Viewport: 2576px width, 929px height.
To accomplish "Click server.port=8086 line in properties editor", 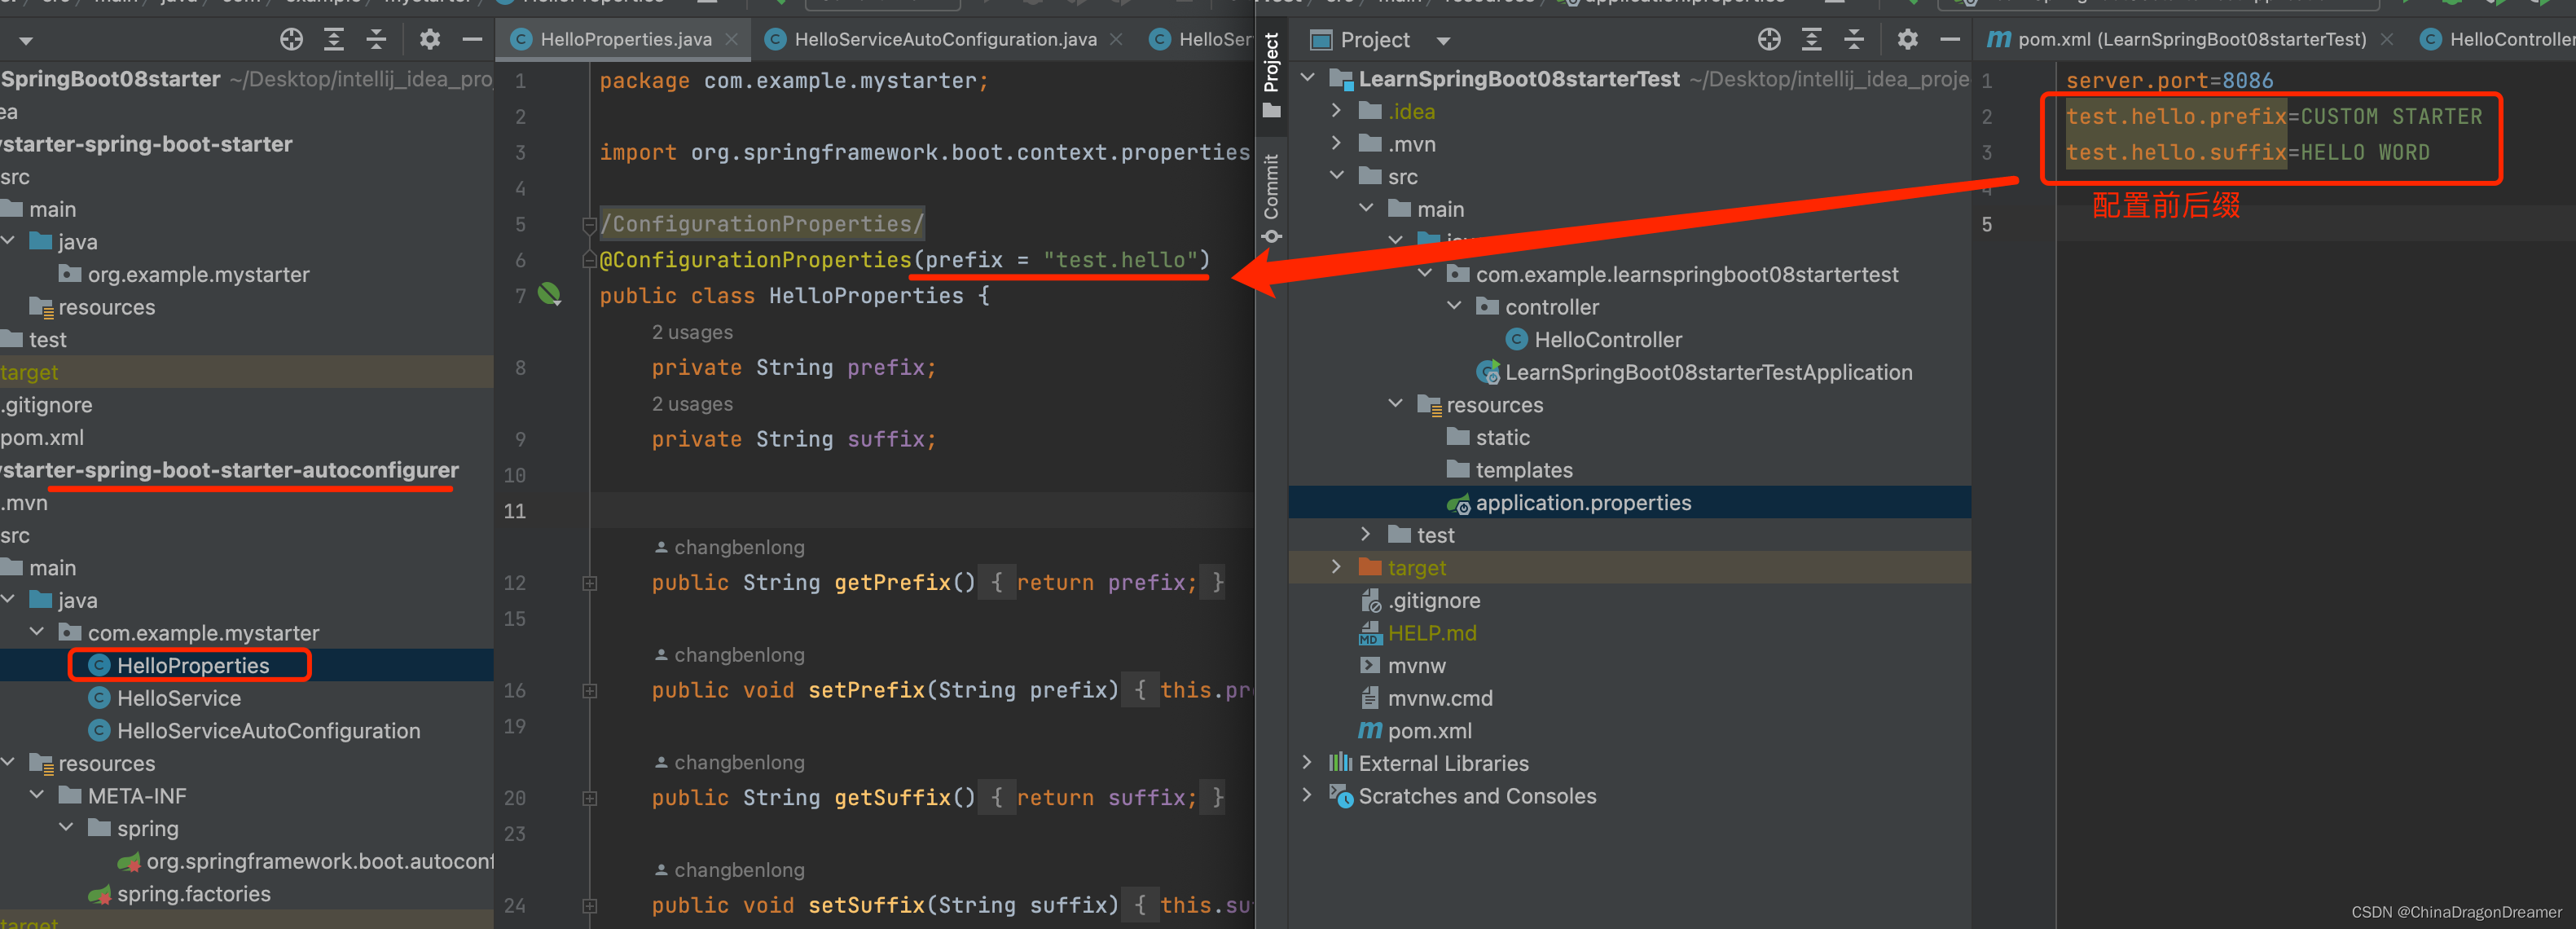I will pos(2169,80).
